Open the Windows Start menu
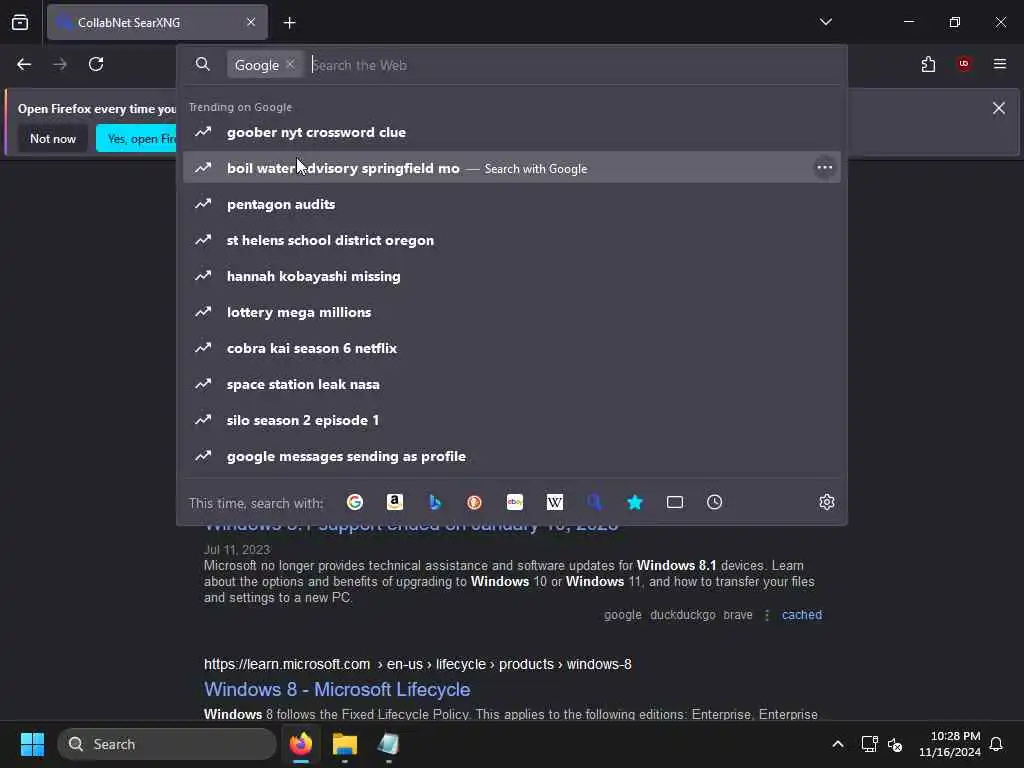Viewport: 1024px width, 768px height. pos(32,744)
